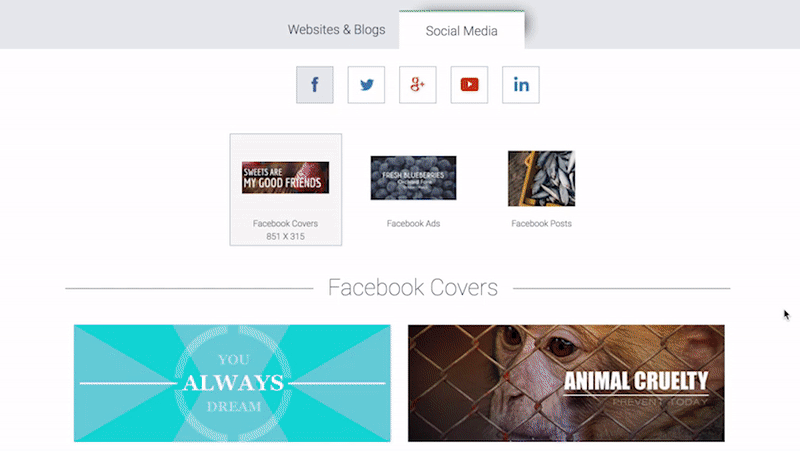Click the Animal Cruelty title text on cover
Viewport: 800px width, 451px height.
click(x=636, y=381)
